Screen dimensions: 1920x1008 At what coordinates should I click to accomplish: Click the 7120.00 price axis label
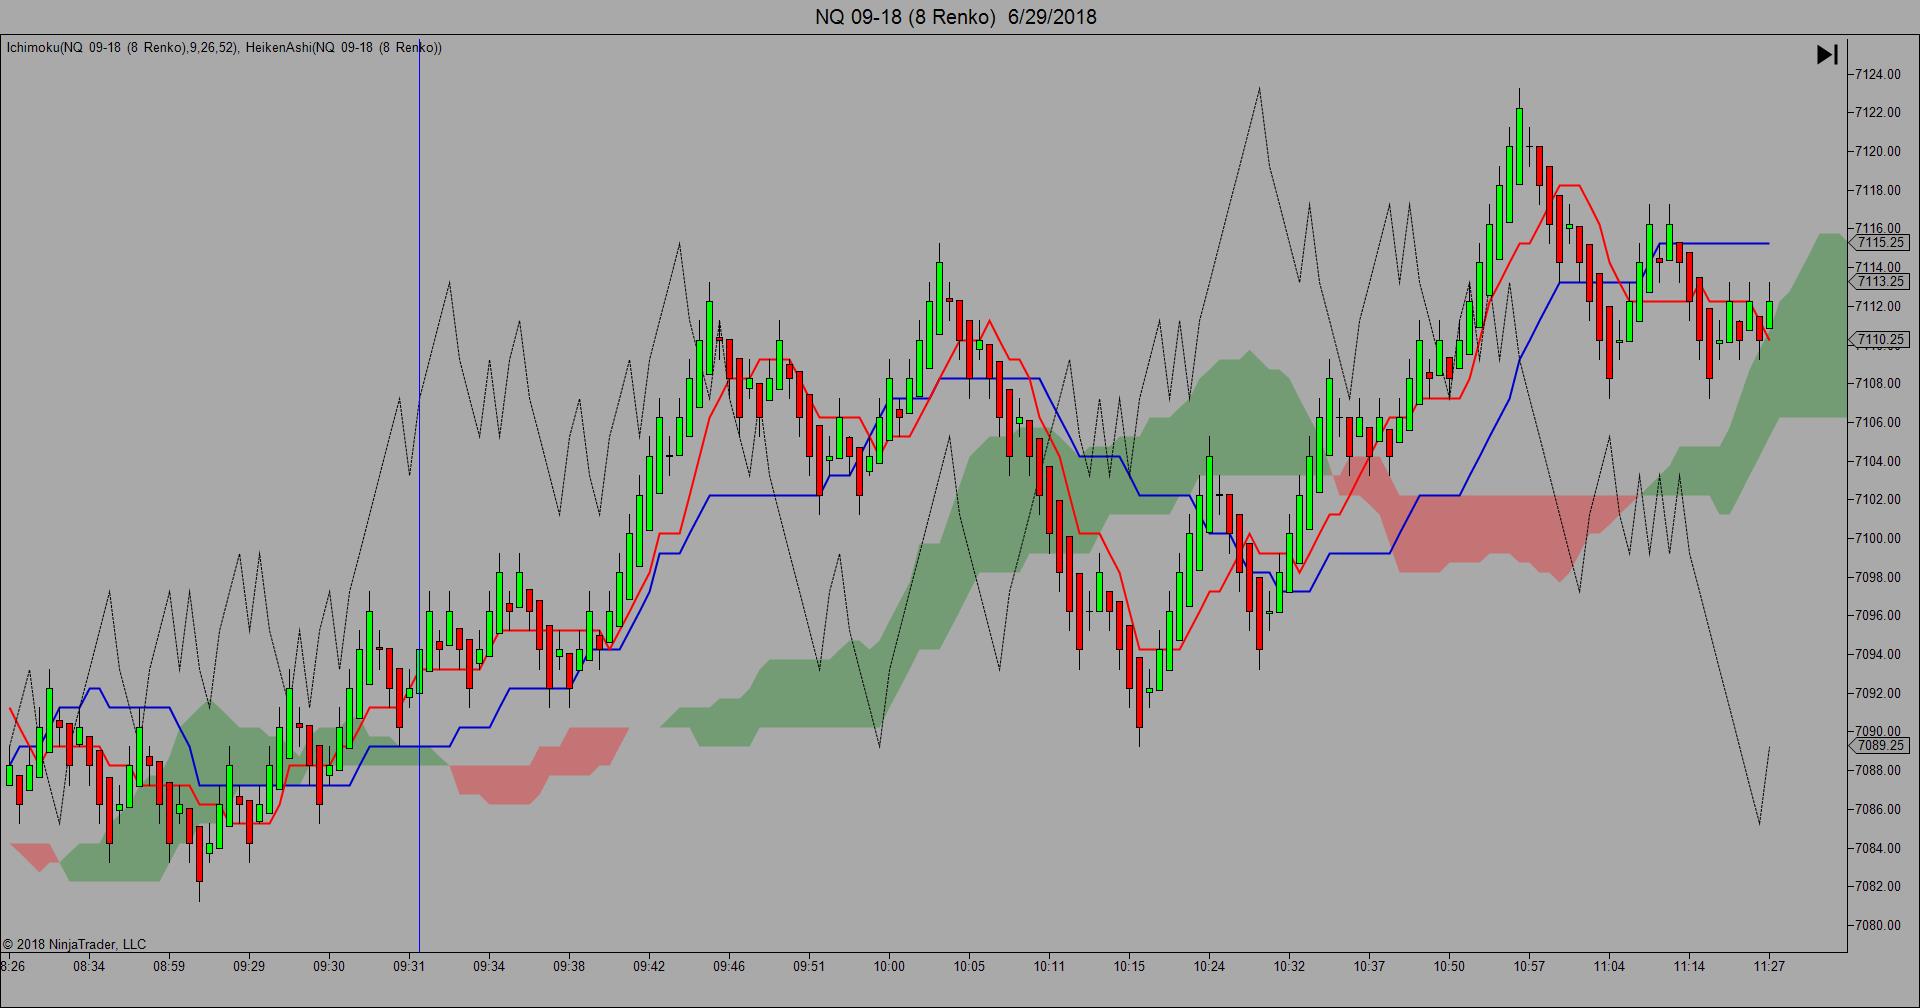click(x=1878, y=151)
